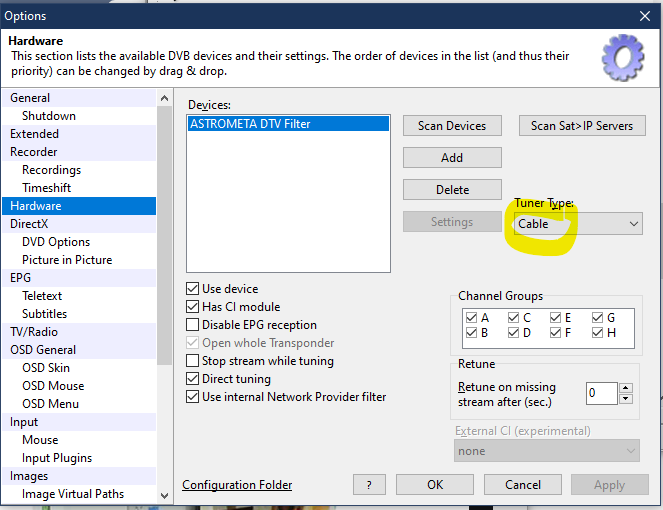
Task: Click the Scan Devices button
Action: coord(452,126)
